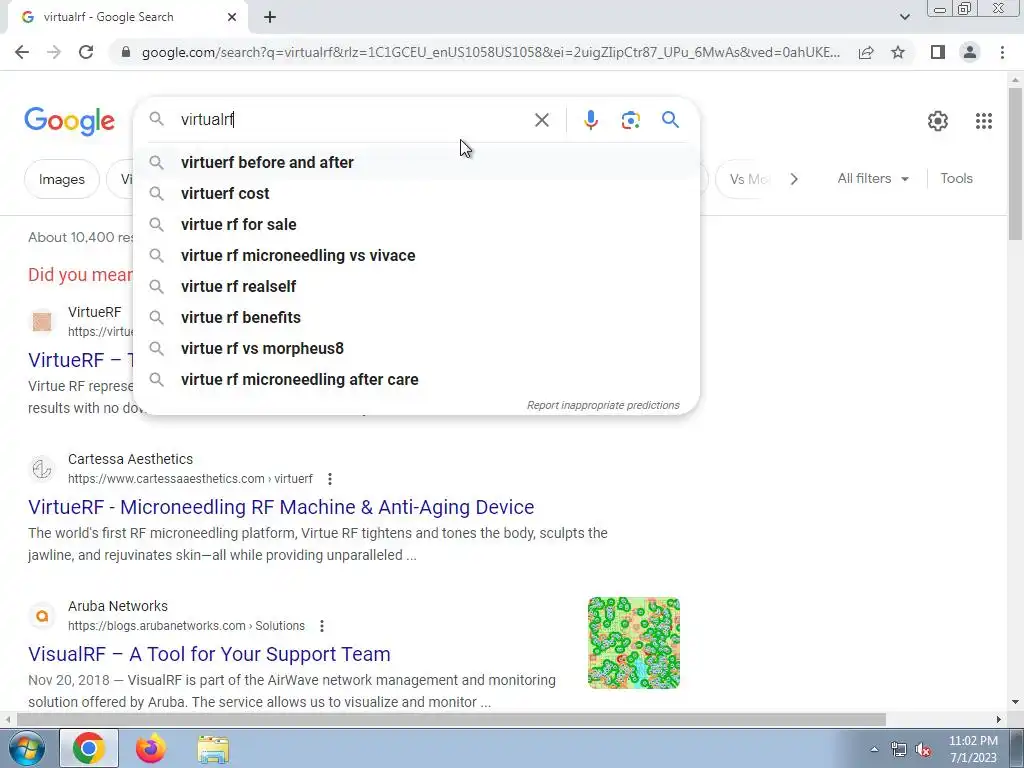Click the muted volume tray icon
The width and height of the screenshot is (1024, 768).
(923, 750)
